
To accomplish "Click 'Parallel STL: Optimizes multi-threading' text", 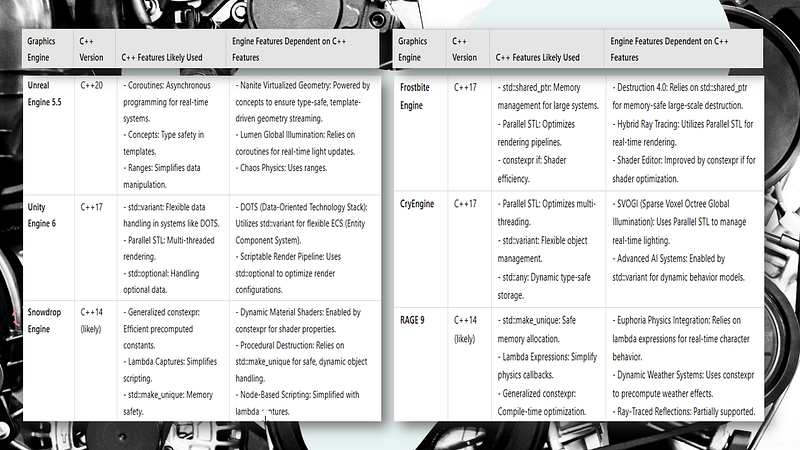I will tap(546, 213).
